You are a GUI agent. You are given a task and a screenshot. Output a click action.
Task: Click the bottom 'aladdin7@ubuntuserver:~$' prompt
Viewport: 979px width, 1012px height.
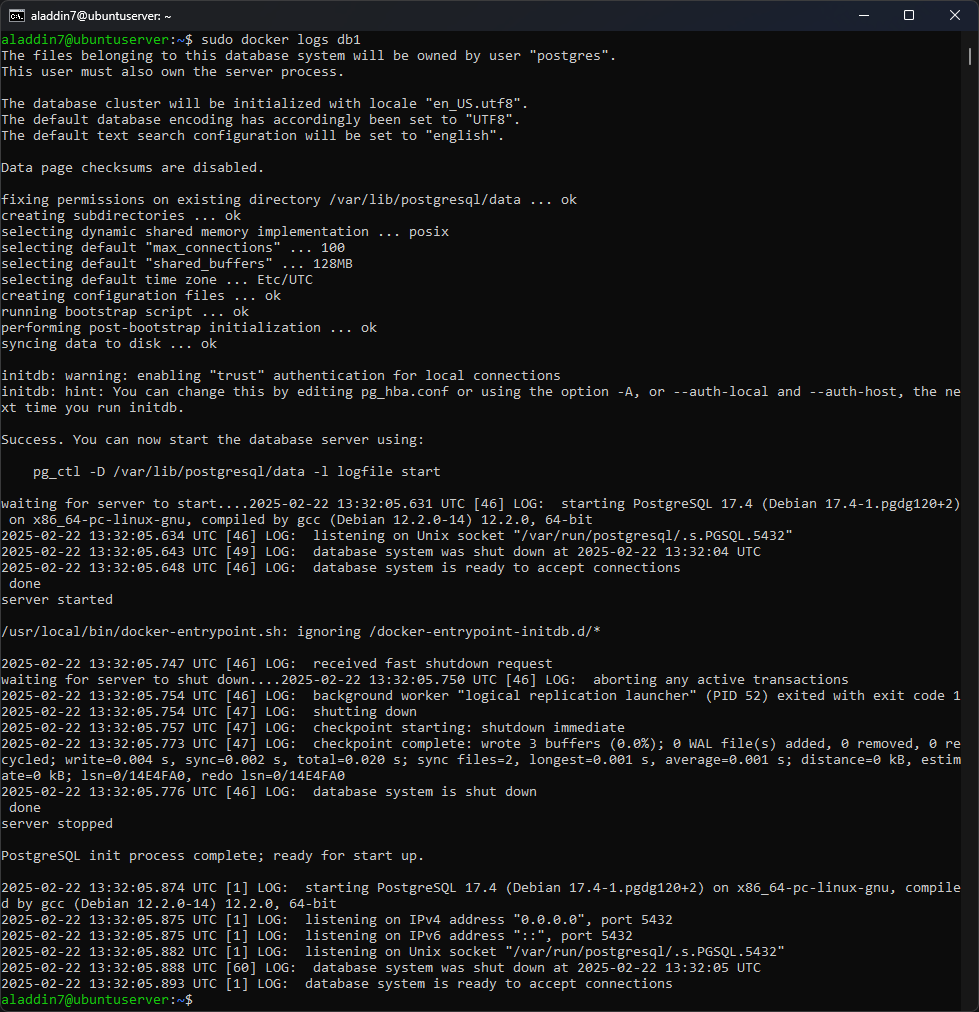(97, 1000)
